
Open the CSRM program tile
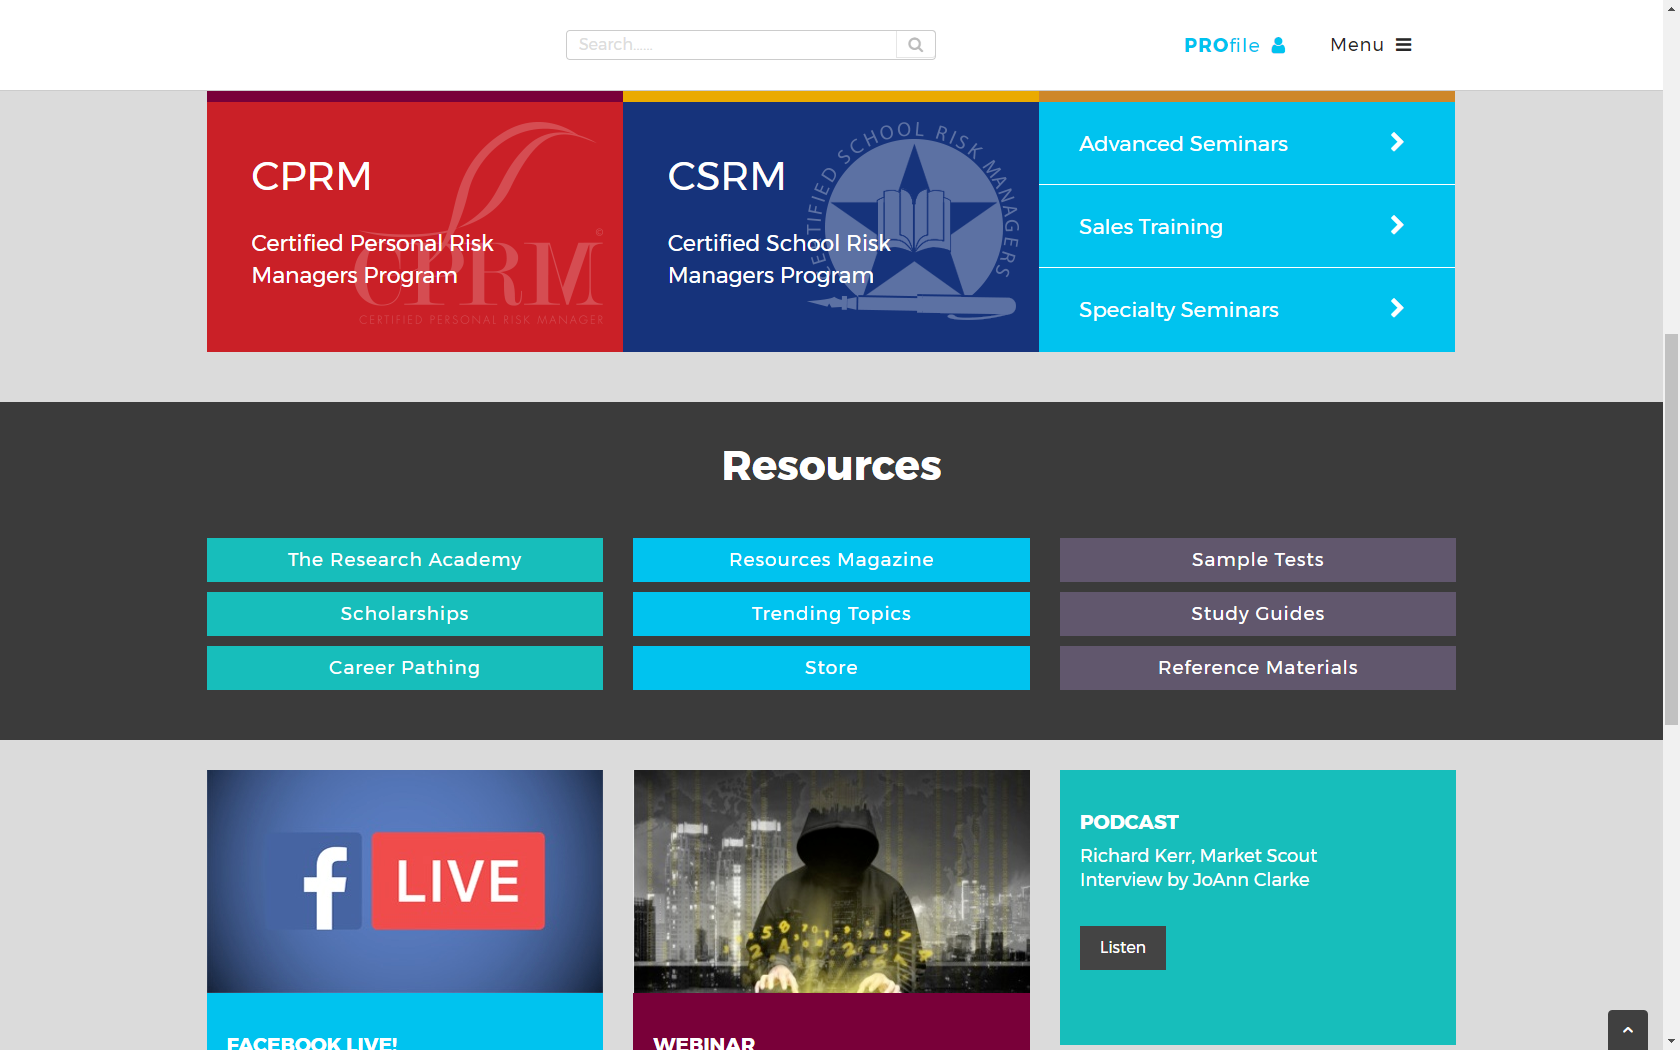point(831,226)
